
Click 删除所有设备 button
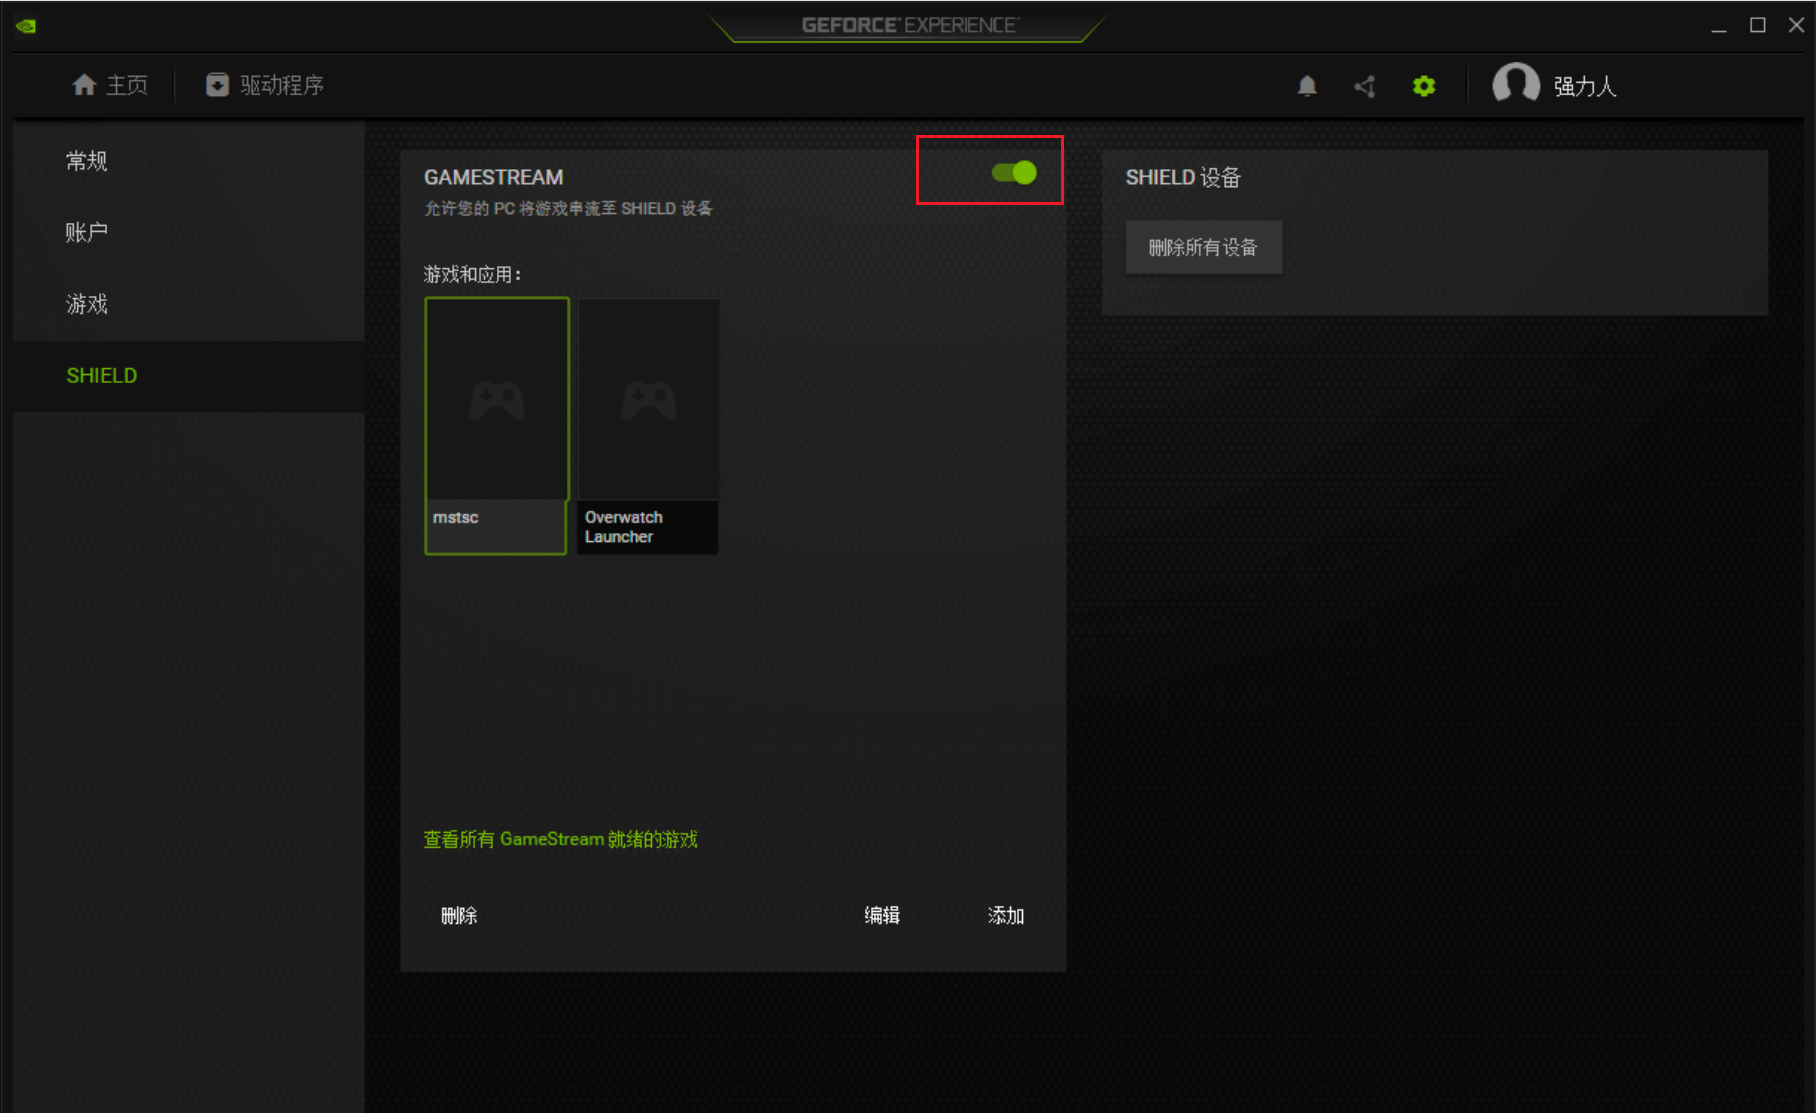click(x=1204, y=247)
